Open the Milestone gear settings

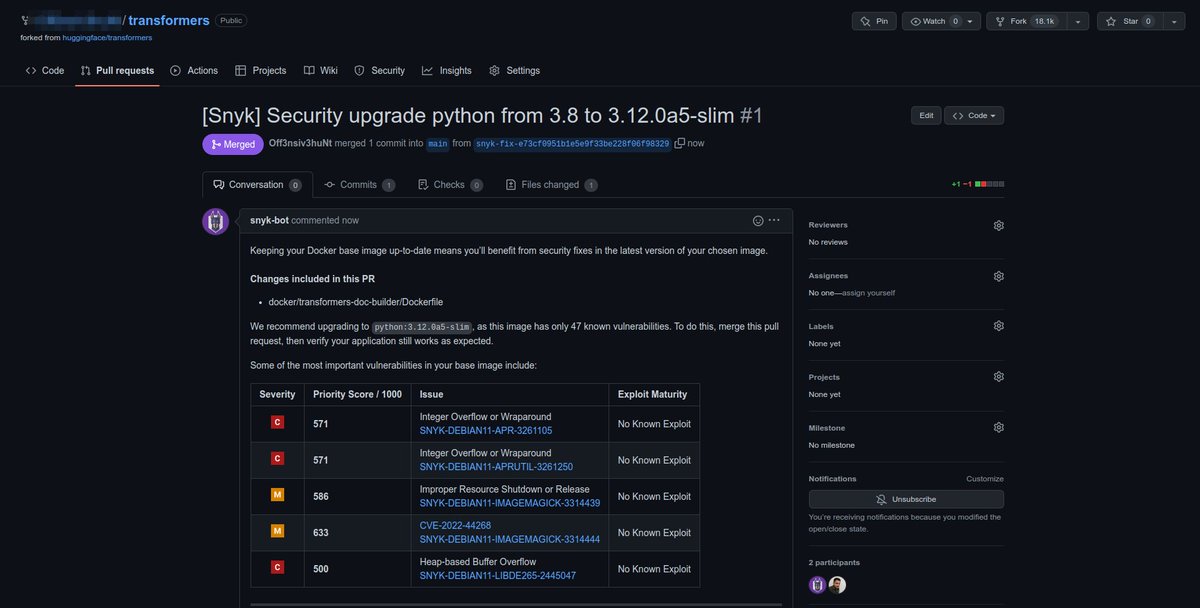[x=998, y=428]
